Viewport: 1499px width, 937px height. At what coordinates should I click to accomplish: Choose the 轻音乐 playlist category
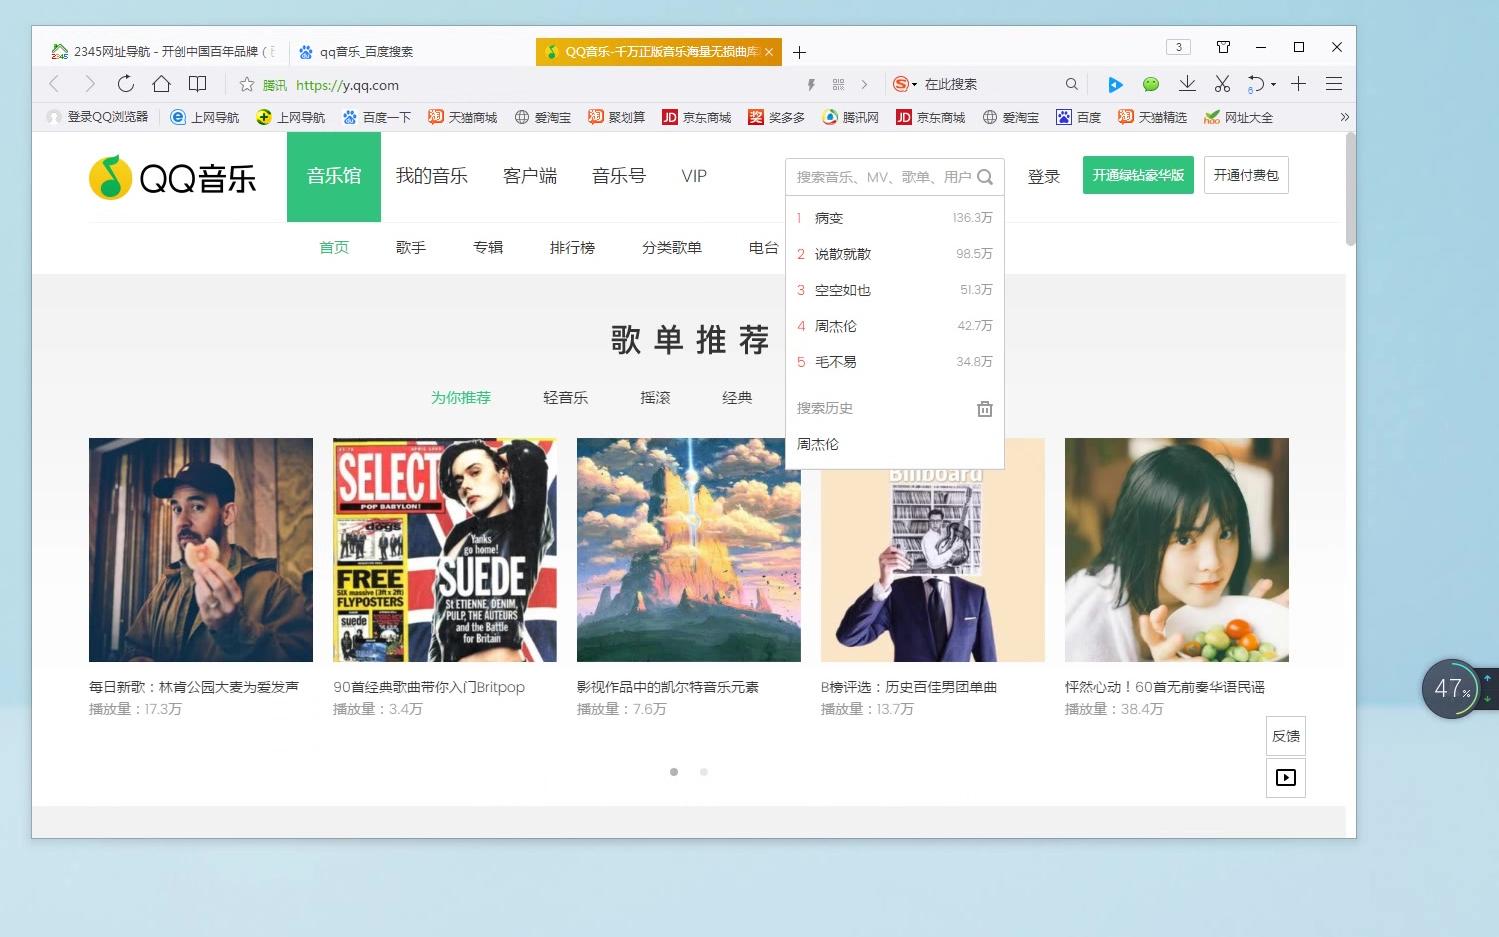[565, 397]
